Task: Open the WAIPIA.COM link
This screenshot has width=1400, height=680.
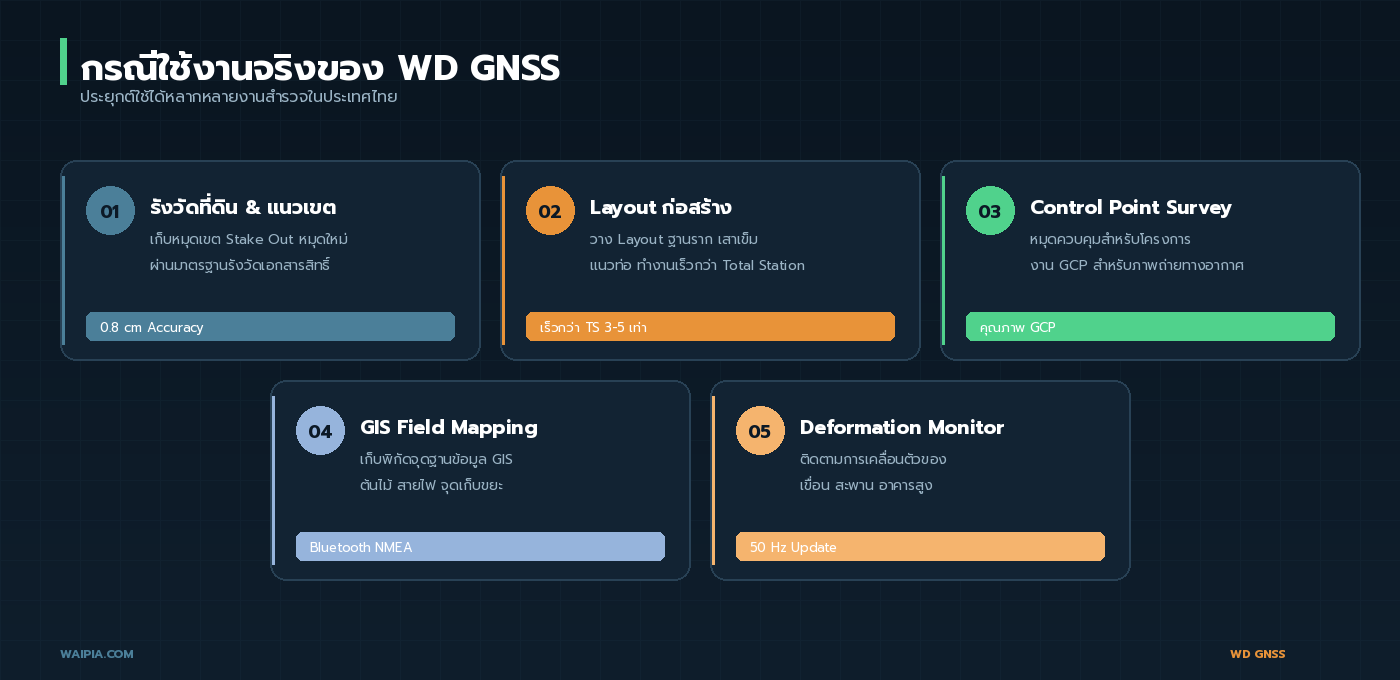Action: (x=97, y=654)
